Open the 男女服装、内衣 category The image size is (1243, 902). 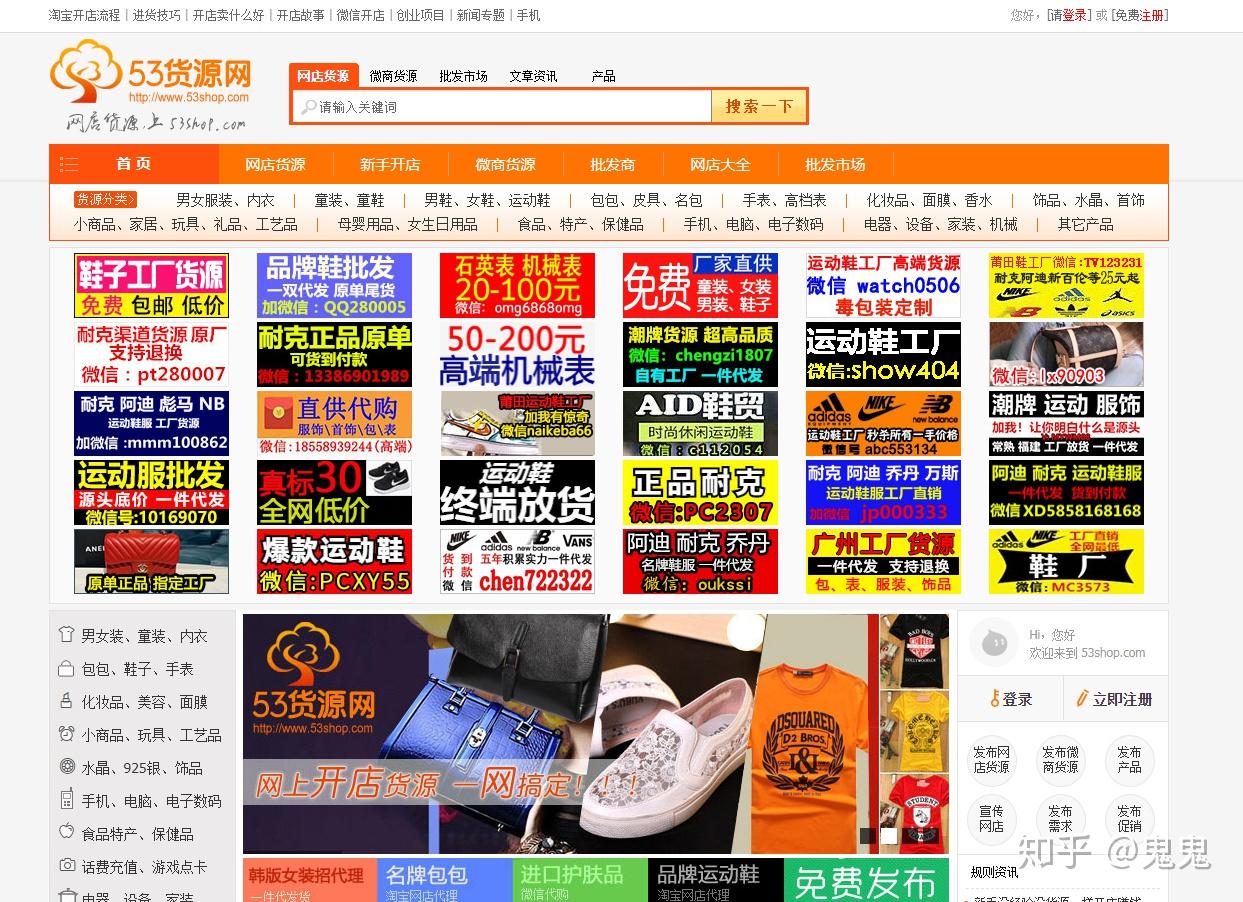coord(225,200)
